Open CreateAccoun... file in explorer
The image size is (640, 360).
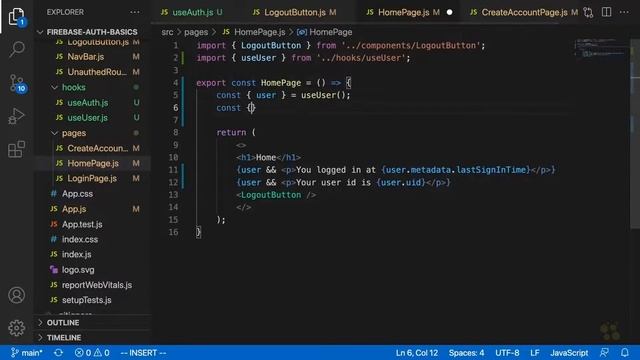(x=98, y=148)
